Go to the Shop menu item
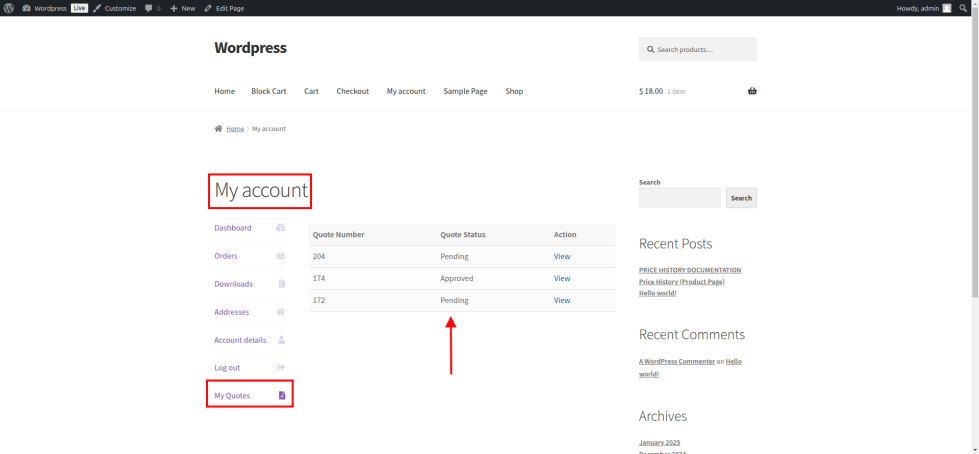Screen dimensions: 979x454 (514, 91)
